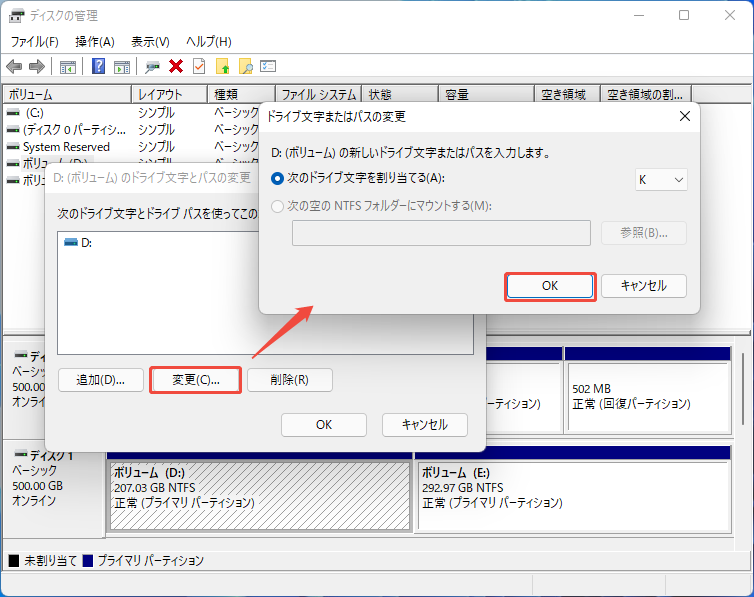Click キャンセル next to the lower OK button
Image resolution: width=754 pixels, height=597 pixels.
[x=425, y=425]
